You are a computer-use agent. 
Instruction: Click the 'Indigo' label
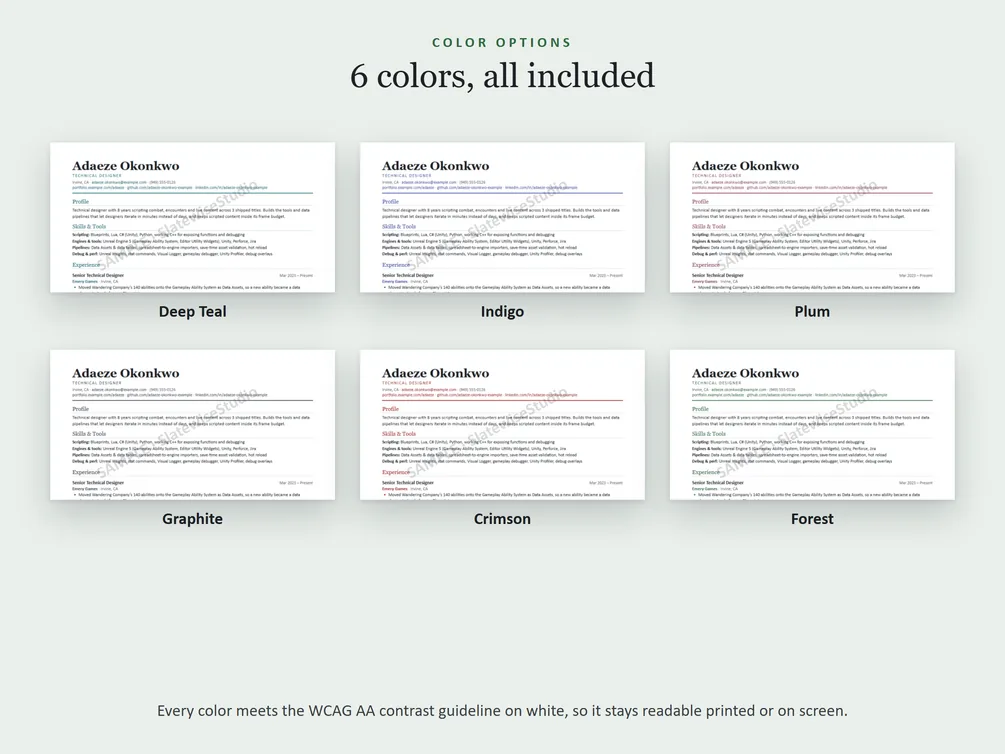[x=502, y=312]
